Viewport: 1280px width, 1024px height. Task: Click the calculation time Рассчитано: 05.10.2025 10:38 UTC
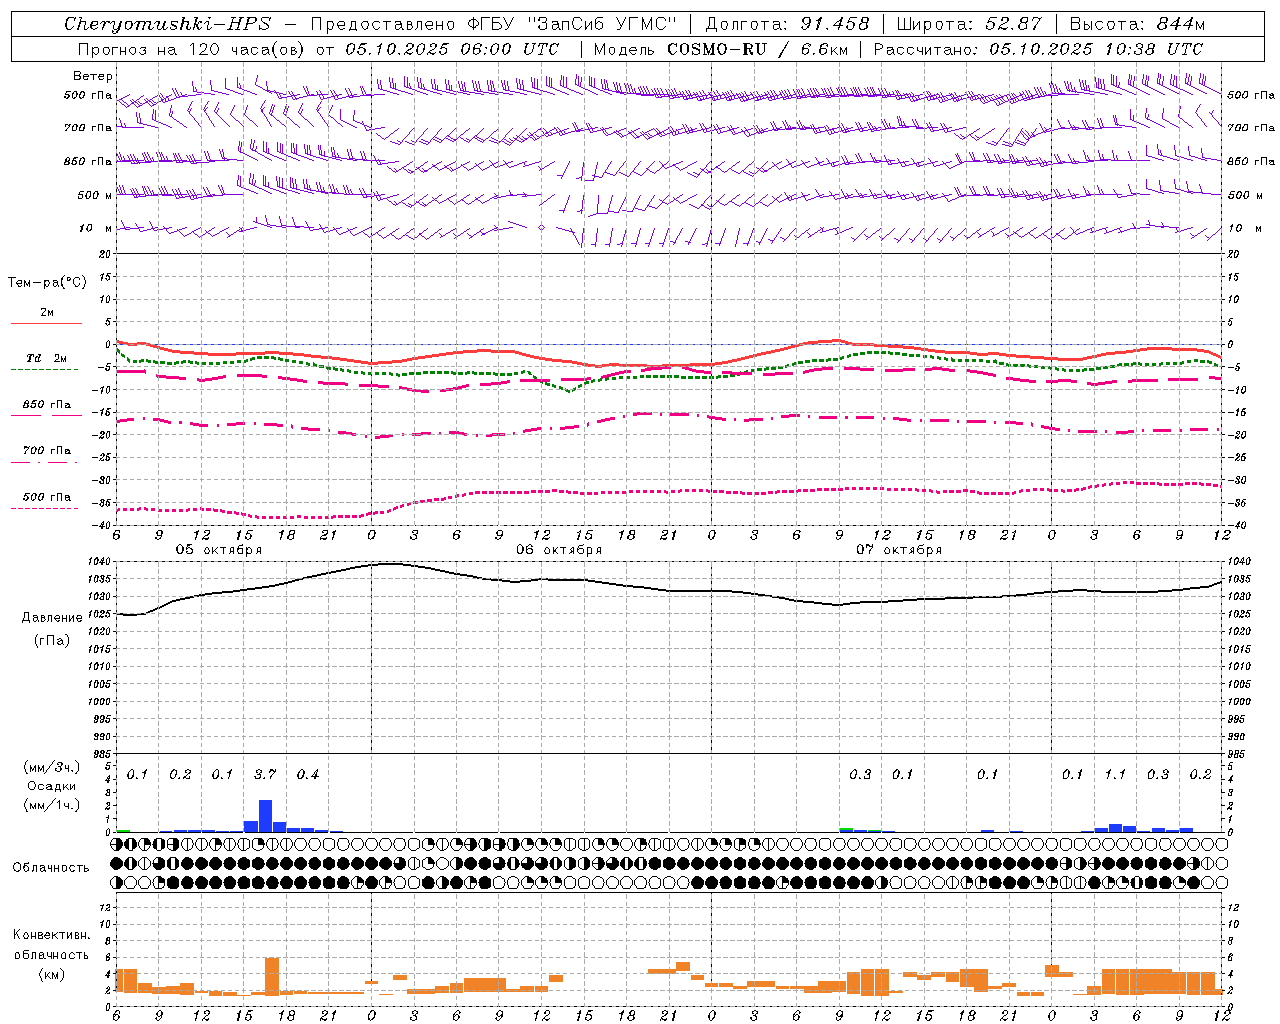tap(1038, 49)
